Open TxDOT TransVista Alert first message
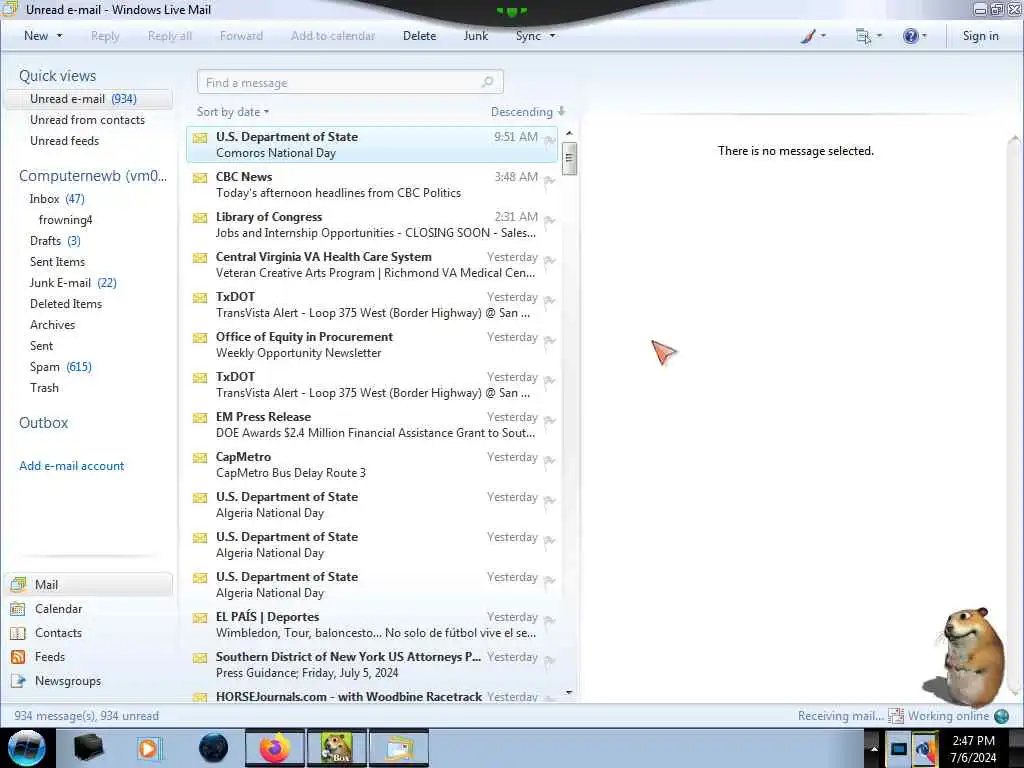1024x768 pixels. click(372, 304)
